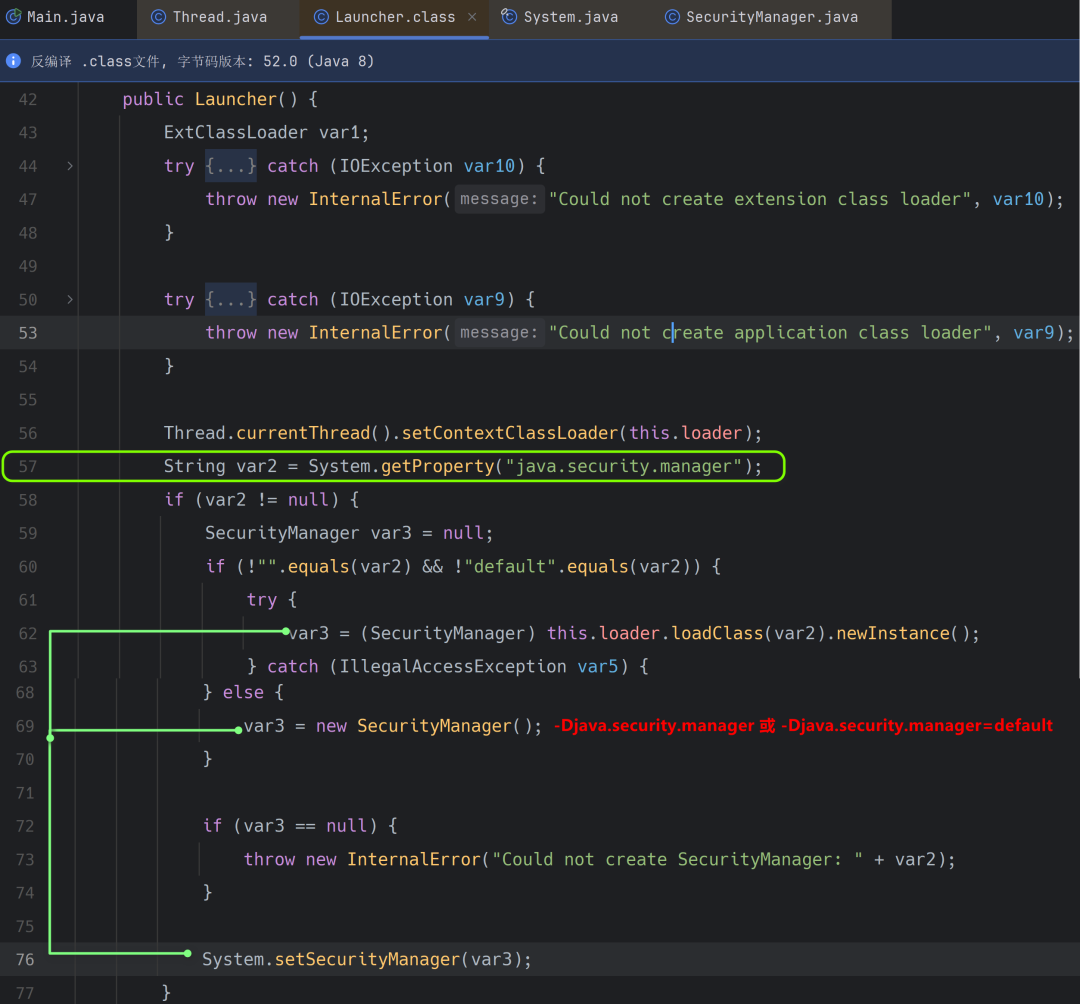This screenshot has width=1080, height=1004.
Task: Click the System.java class icon
Action: (x=509, y=17)
